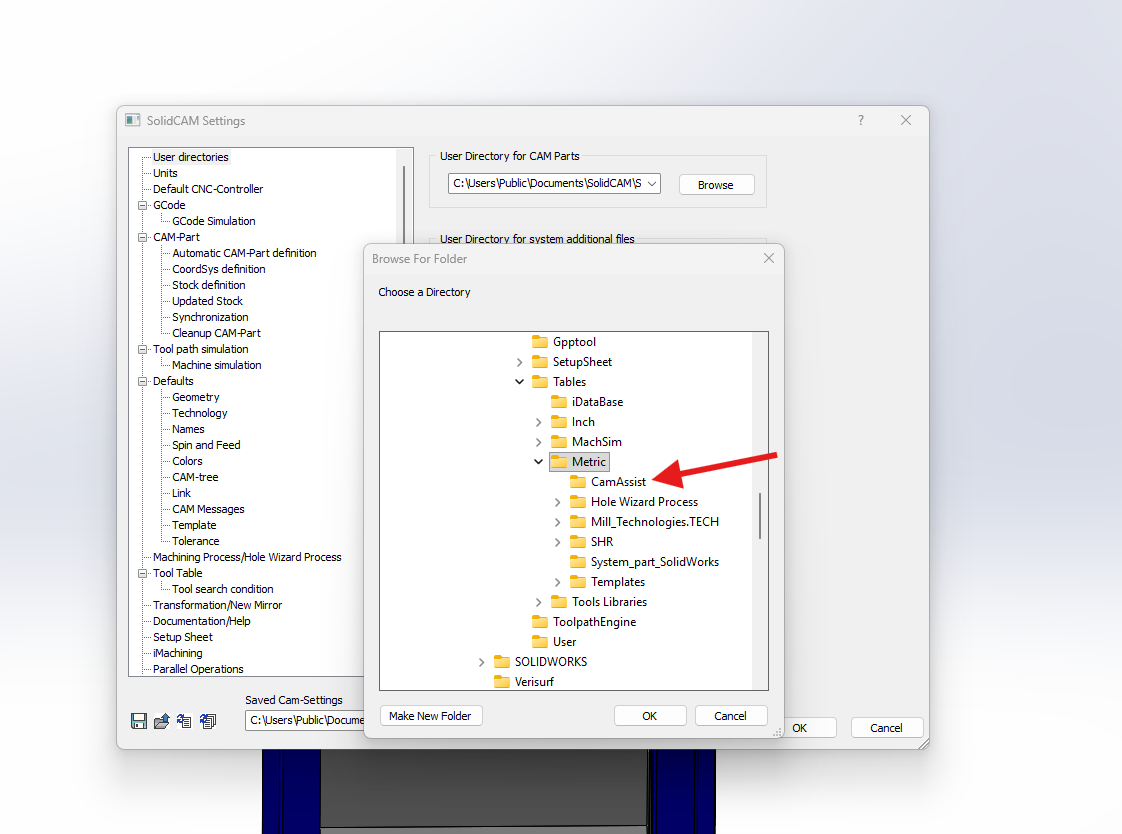
Task: Select Geometry under Defaults
Action: click(x=195, y=397)
